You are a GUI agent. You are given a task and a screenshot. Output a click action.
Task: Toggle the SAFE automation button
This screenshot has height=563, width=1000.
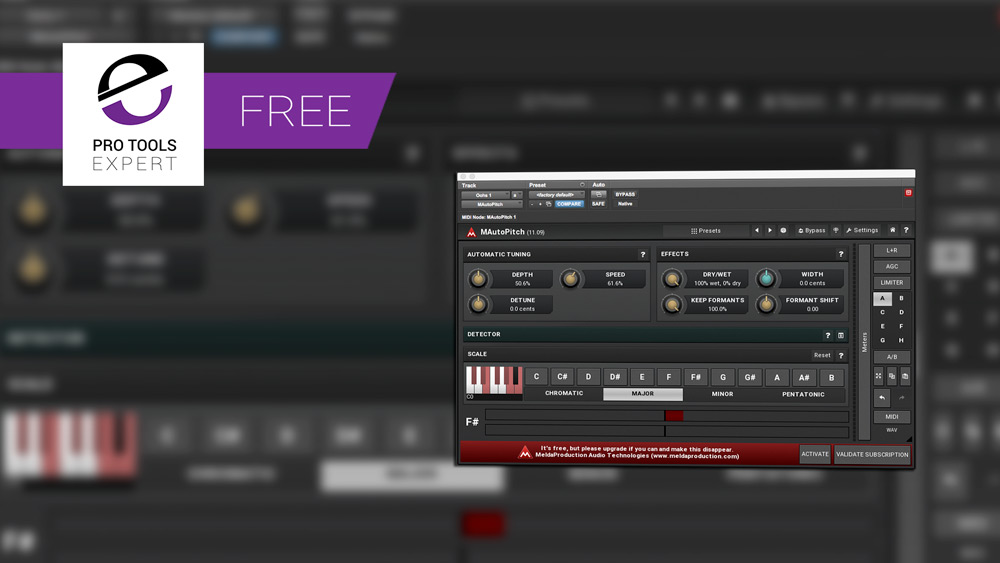[598, 204]
